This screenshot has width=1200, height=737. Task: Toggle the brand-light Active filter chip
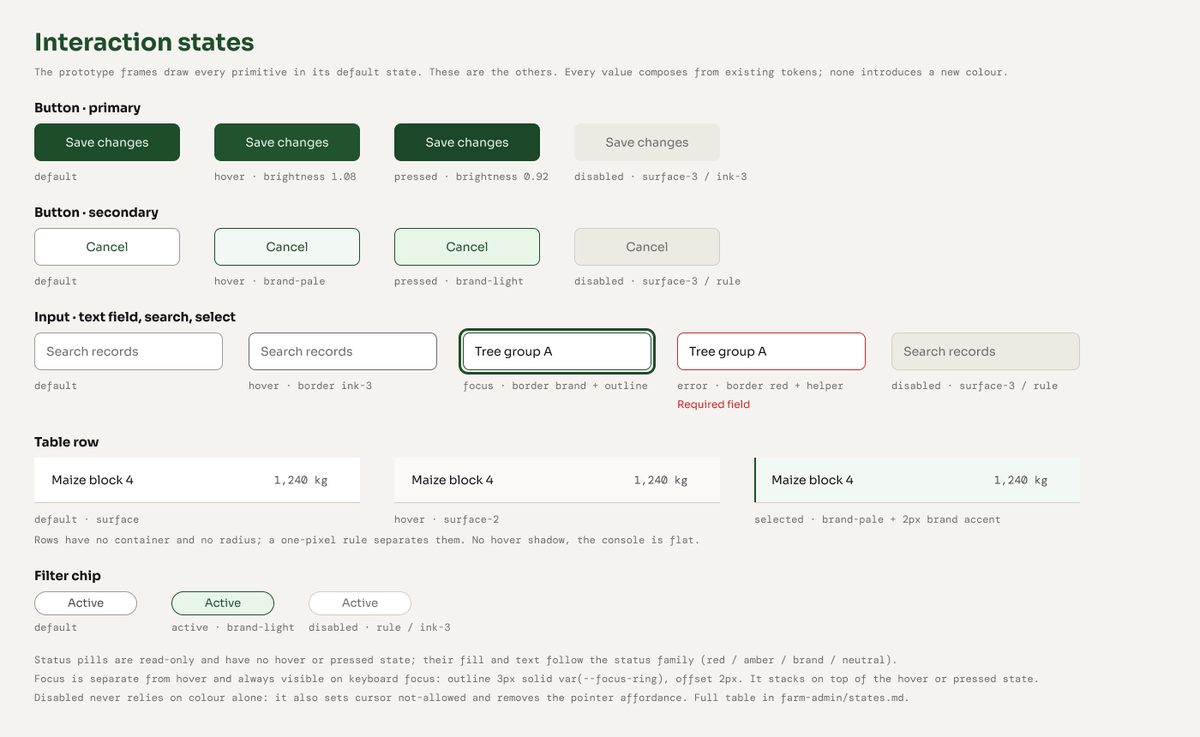[x=223, y=603]
